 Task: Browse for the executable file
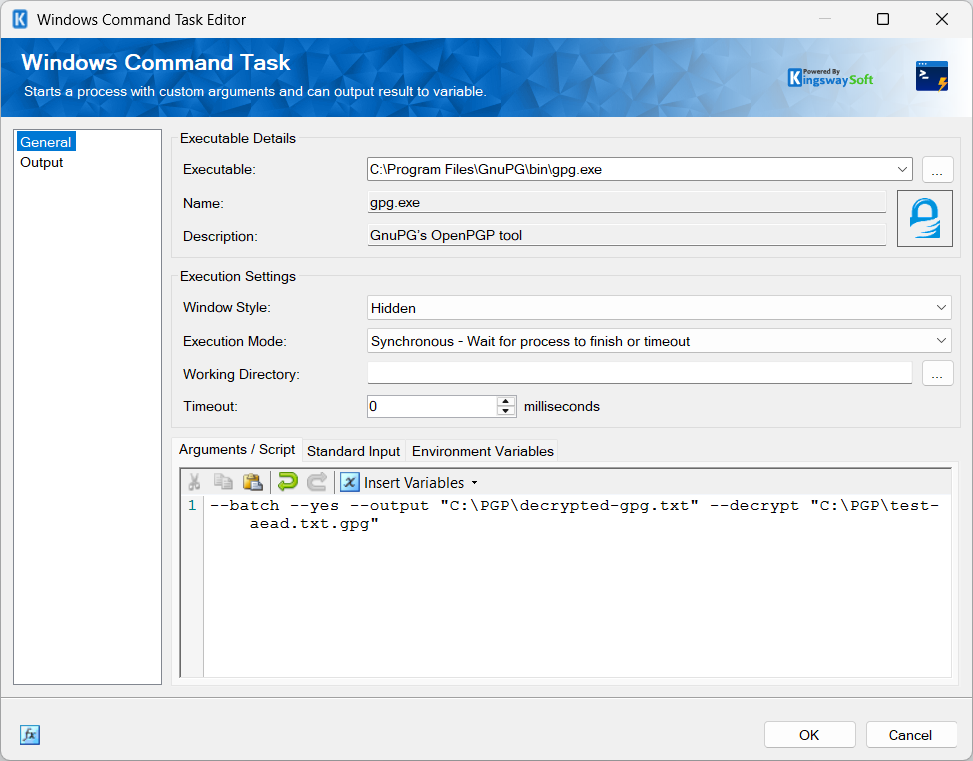[937, 170]
